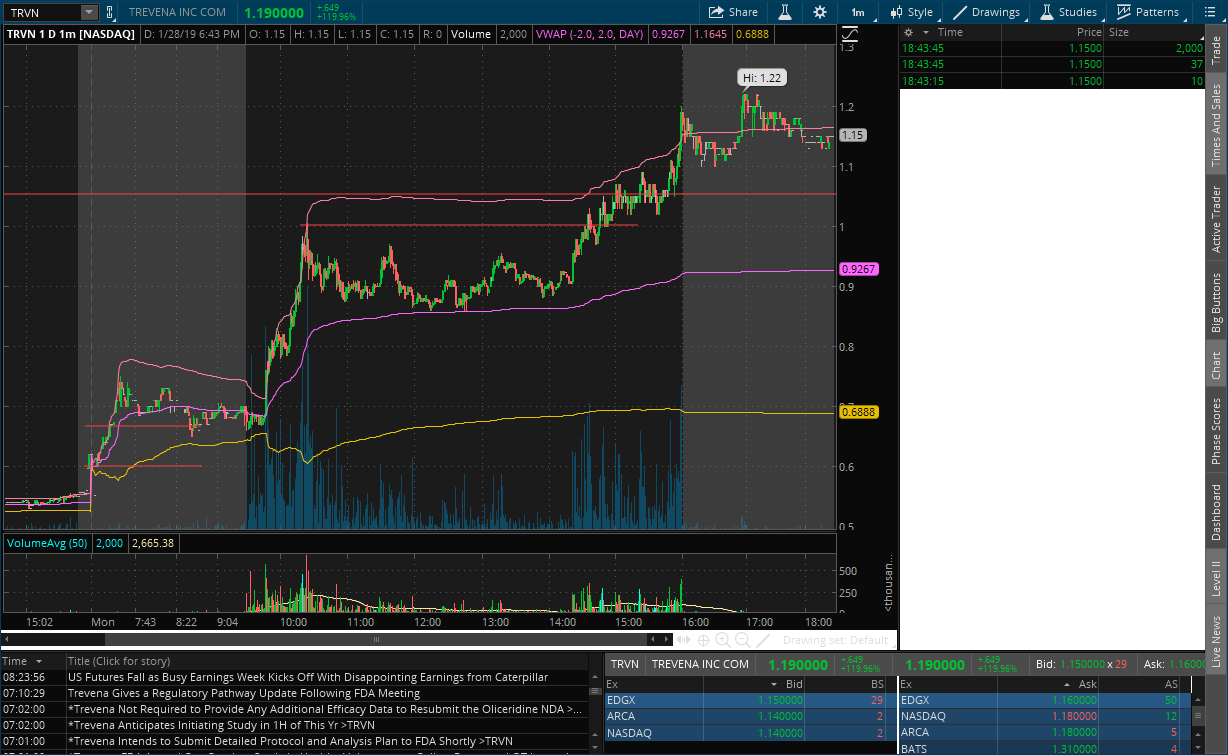Click the zoom out magnifier icon
The height and width of the screenshot is (755, 1228).
tap(743, 640)
